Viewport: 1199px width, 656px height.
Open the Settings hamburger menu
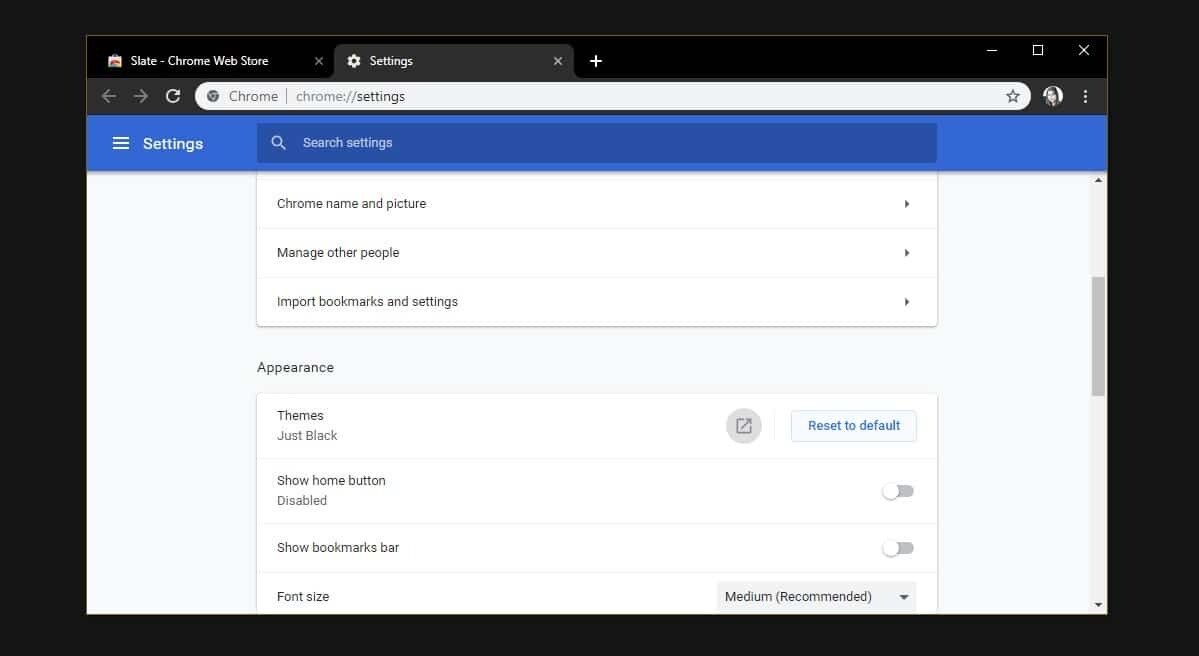coord(121,143)
